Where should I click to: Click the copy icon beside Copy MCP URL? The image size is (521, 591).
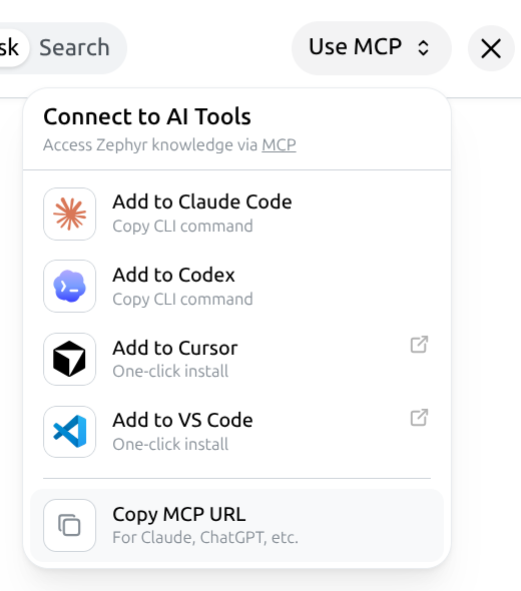70,525
